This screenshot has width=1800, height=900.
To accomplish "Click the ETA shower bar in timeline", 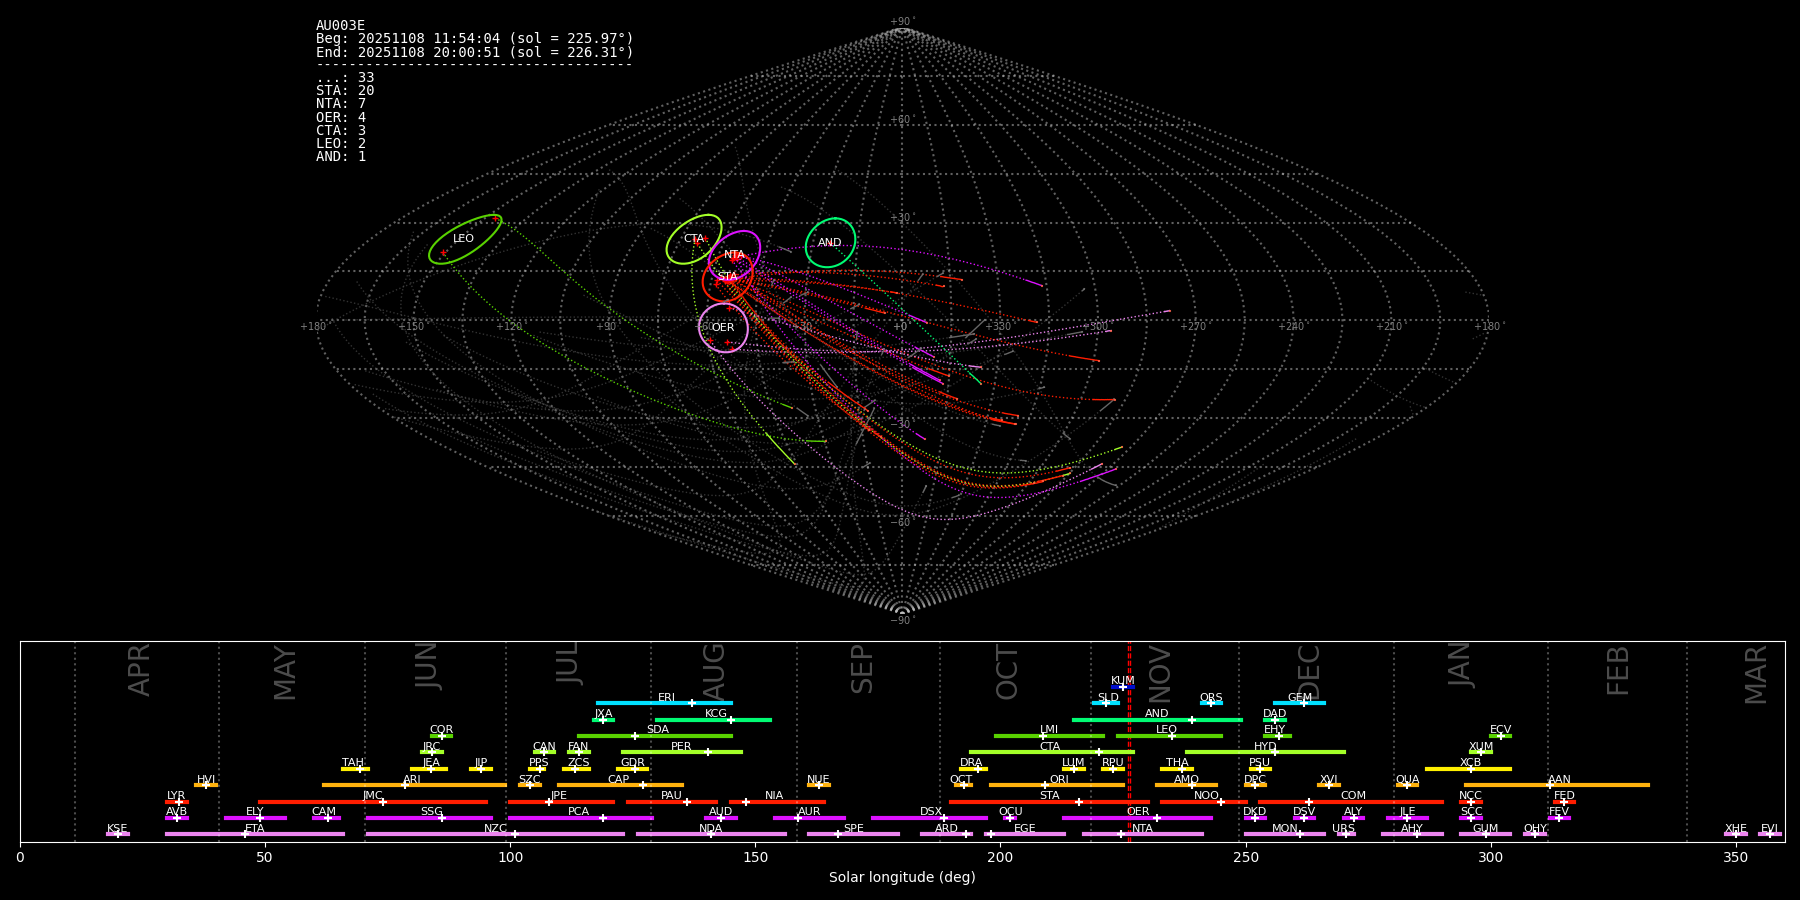I will pos(255,834).
